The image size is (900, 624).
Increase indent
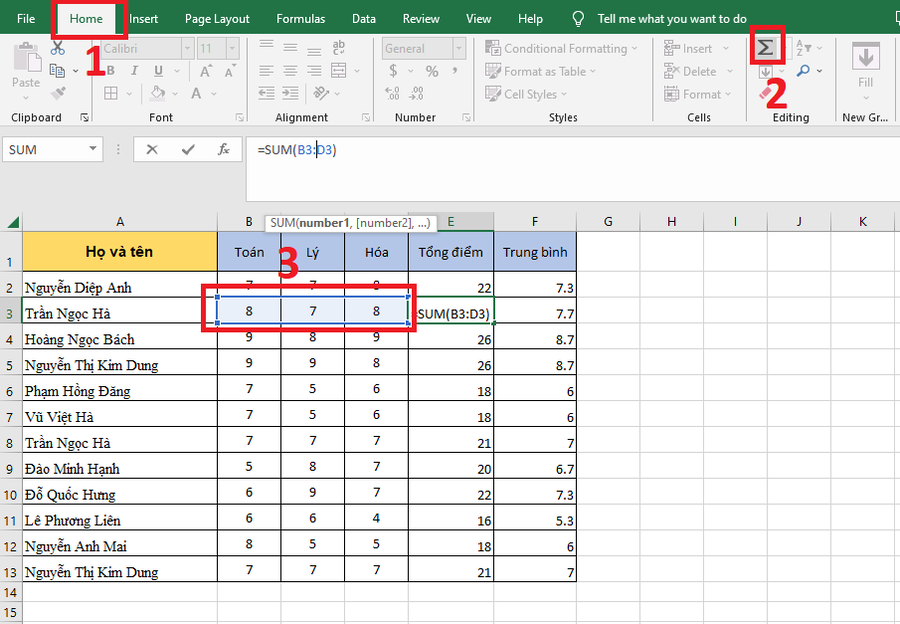point(290,93)
